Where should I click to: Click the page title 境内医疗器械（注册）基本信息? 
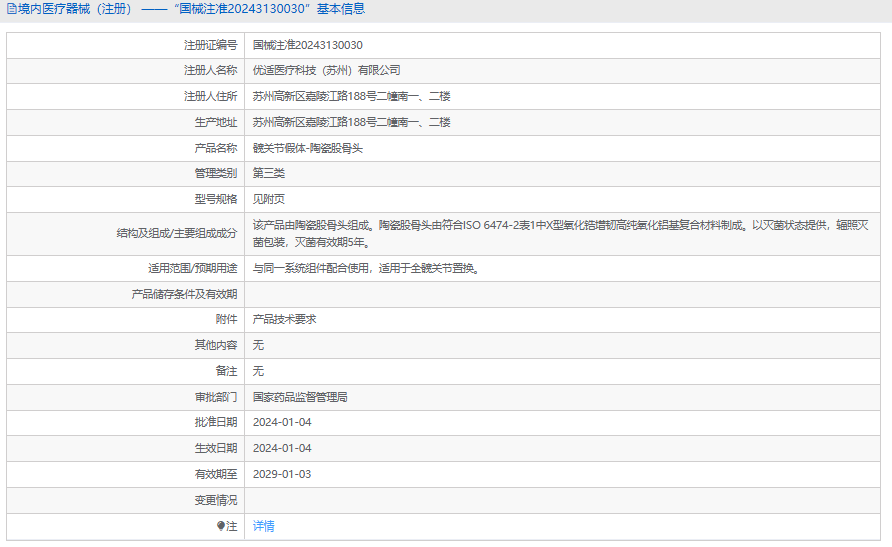191,9
